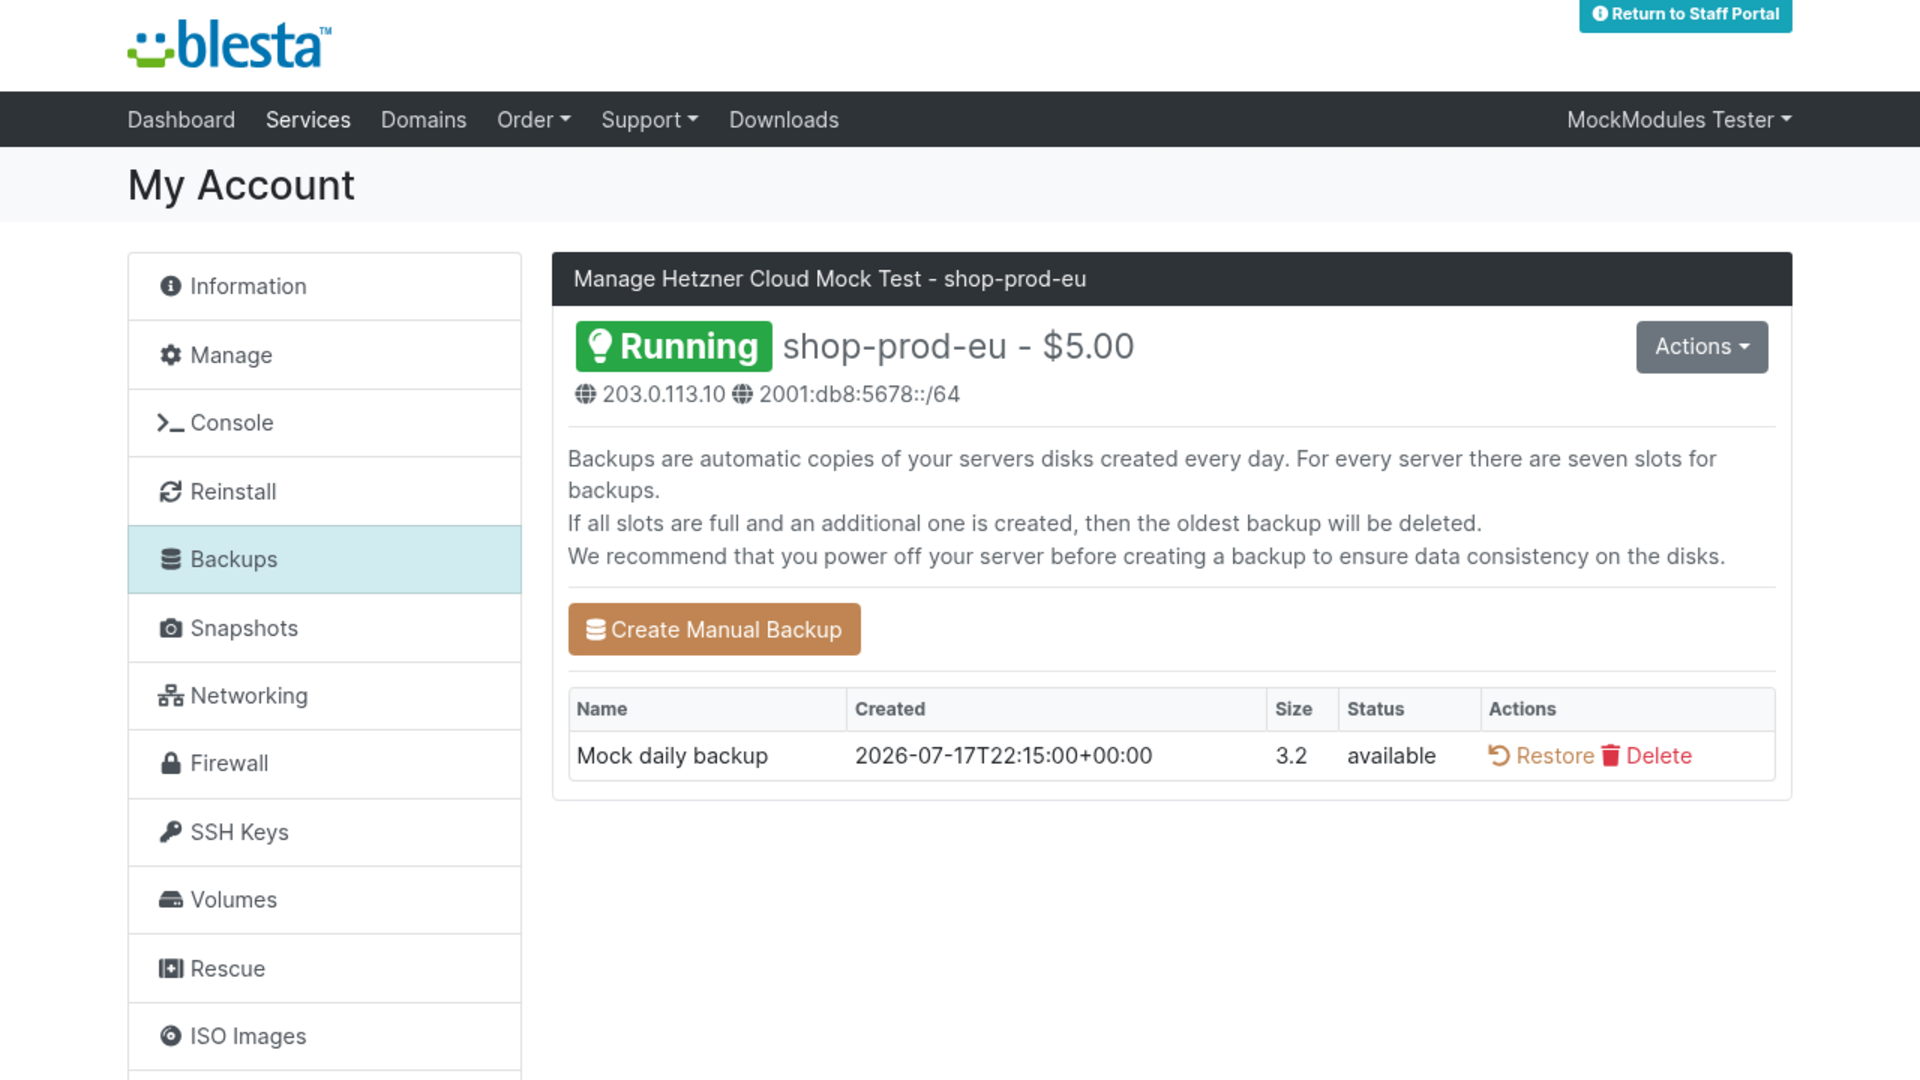Viewport: 1920px width, 1080px height.
Task: Click the red Delete trash icon
Action: coord(1611,756)
